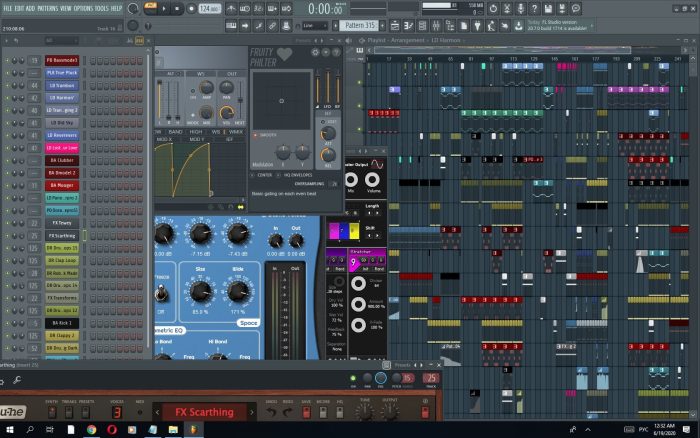Click the stamp toolbar icon
This screenshot has width=700, height=438.
(x=286, y=26)
